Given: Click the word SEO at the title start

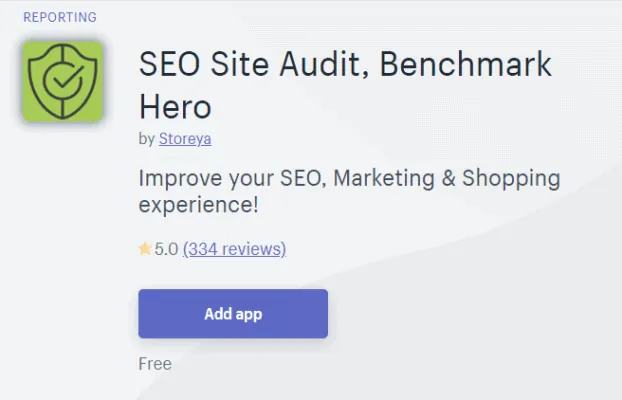Looking at the screenshot, I should pyautogui.click(x=172, y=67).
